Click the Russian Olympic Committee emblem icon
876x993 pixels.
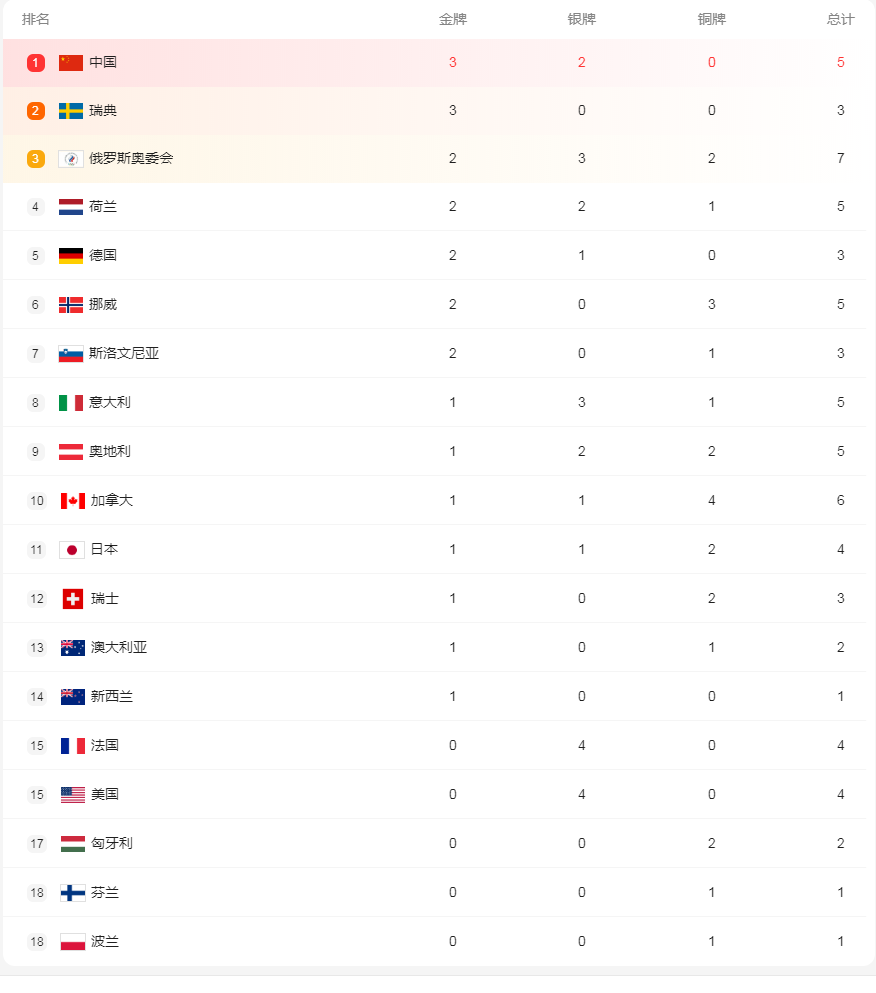click(71, 159)
